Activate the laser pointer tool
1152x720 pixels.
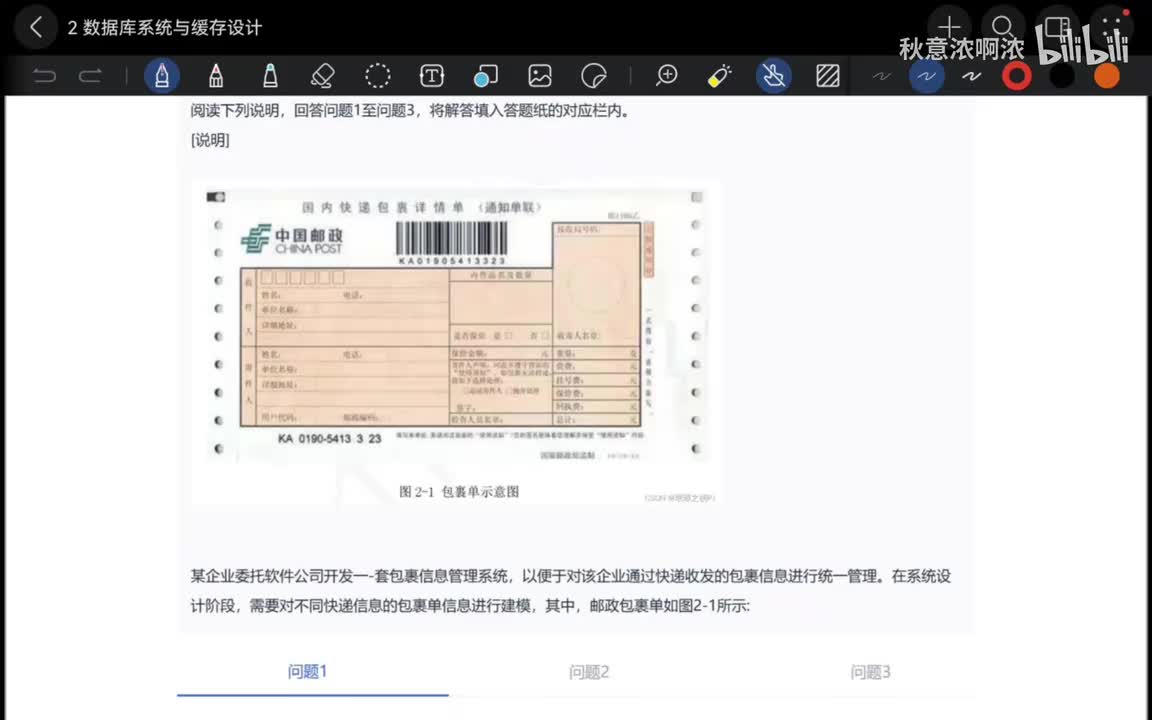click(720, 76)
